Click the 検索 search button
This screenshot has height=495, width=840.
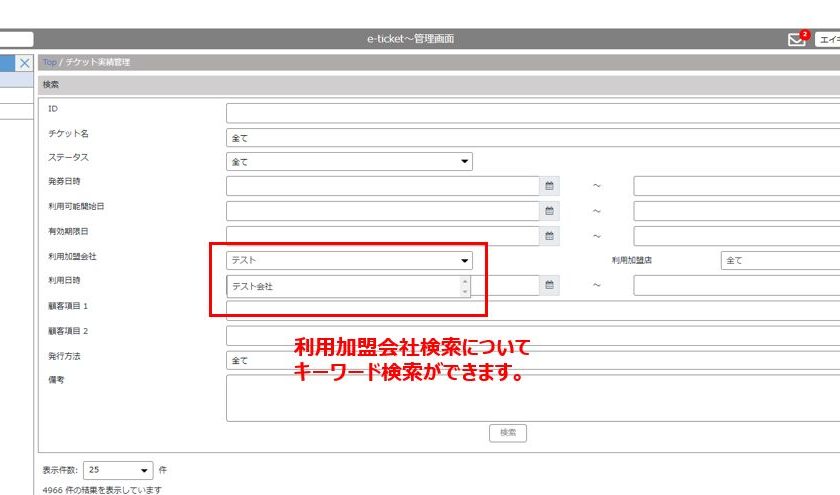pyautogui.click(x=508, y=433)
